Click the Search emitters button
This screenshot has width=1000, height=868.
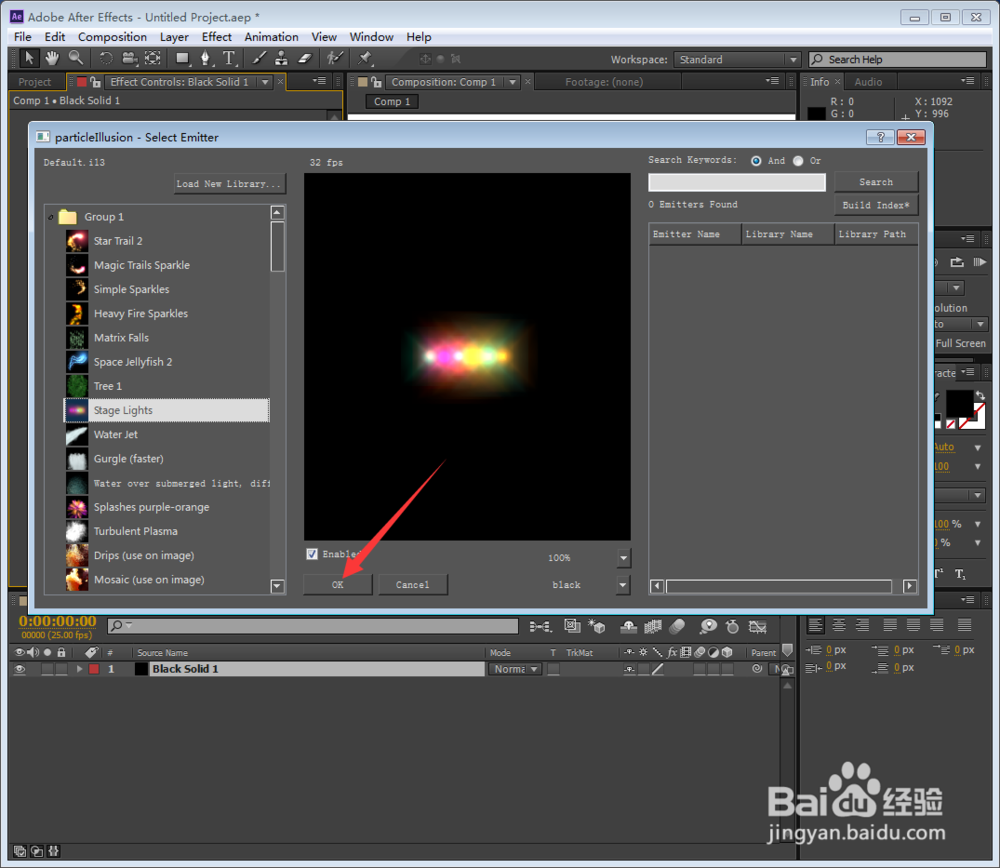tap(876, 182)
